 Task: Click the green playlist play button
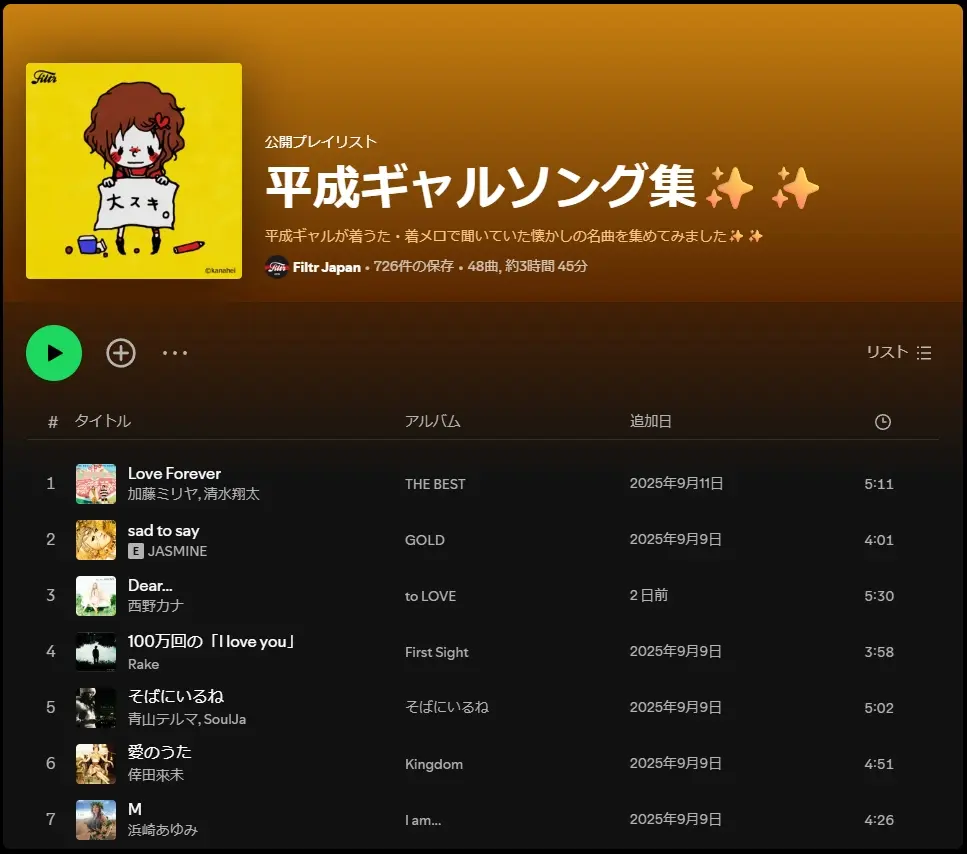(x=54, y=353)
